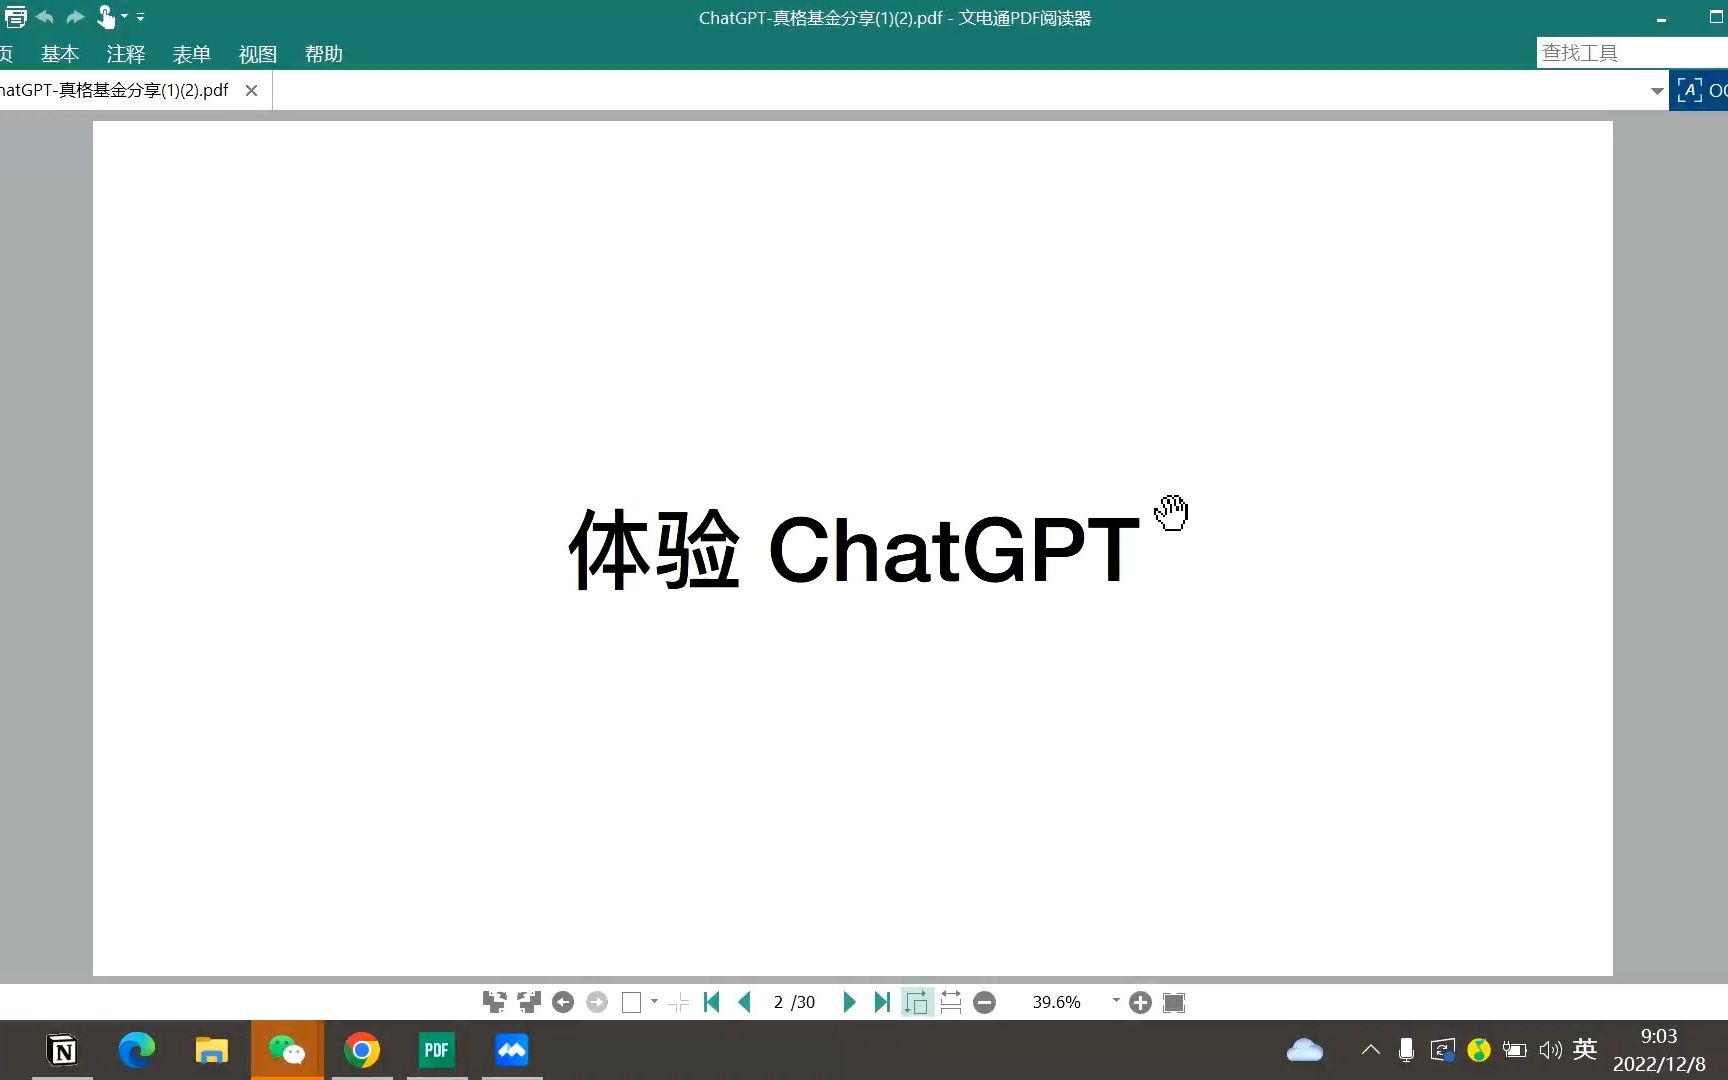Viewport: 1728px width, 1080px height.
Task: Jump to the first page
Action: [712, 1002]
